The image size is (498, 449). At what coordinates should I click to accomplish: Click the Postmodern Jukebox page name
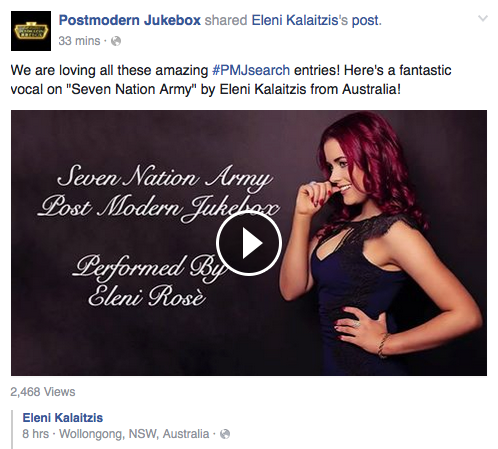click(130, 20)
